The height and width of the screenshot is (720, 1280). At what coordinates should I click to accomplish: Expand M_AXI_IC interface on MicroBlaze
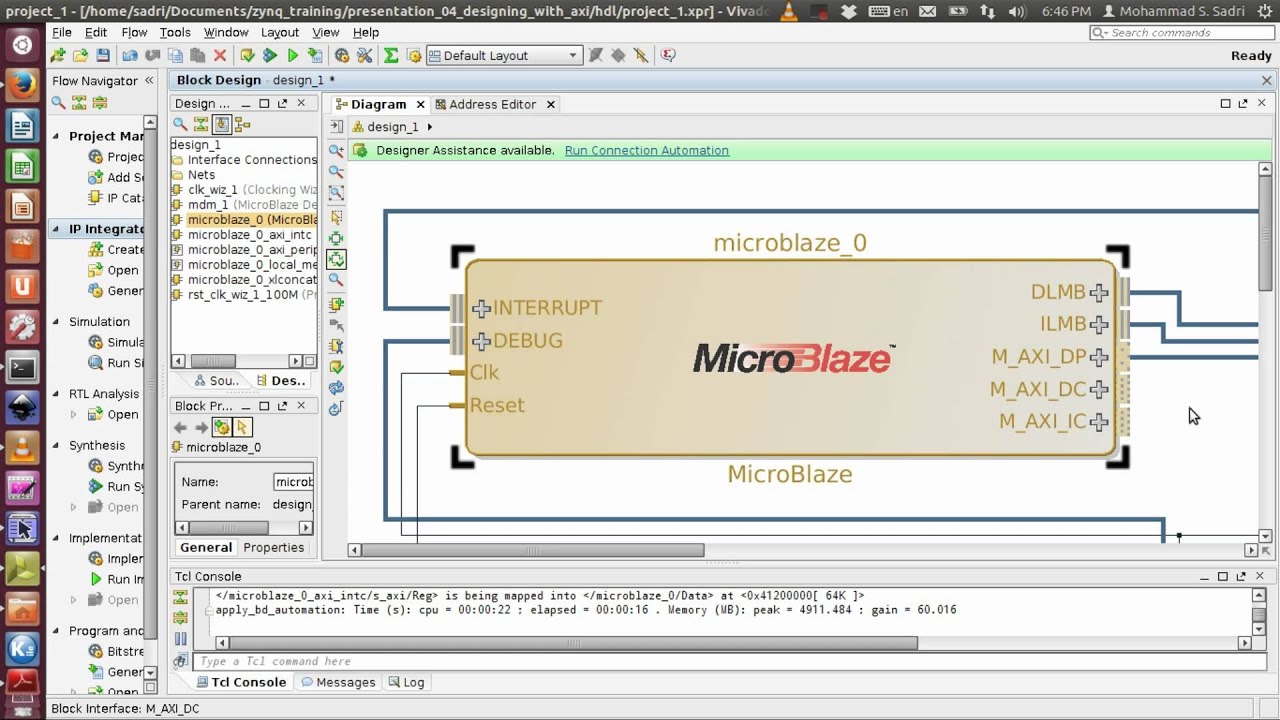[1099, 422]
